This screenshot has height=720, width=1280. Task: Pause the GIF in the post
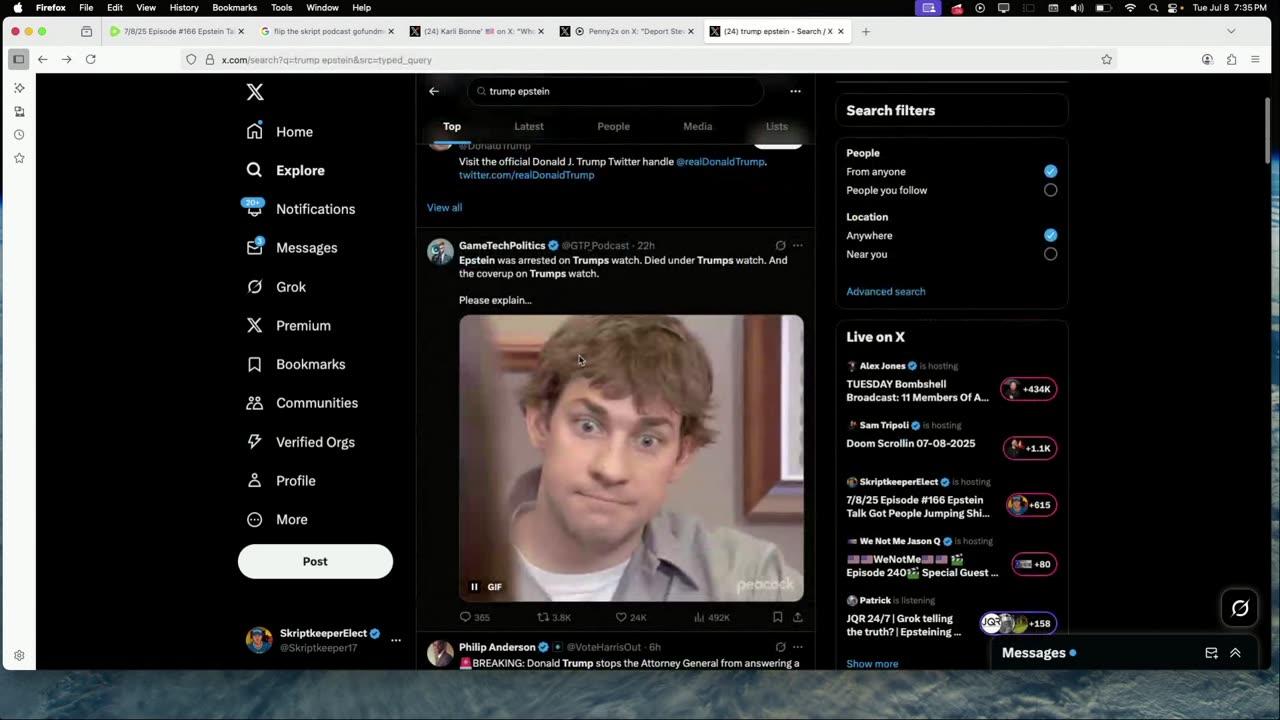pyautogui.click(x=474, y=587)
